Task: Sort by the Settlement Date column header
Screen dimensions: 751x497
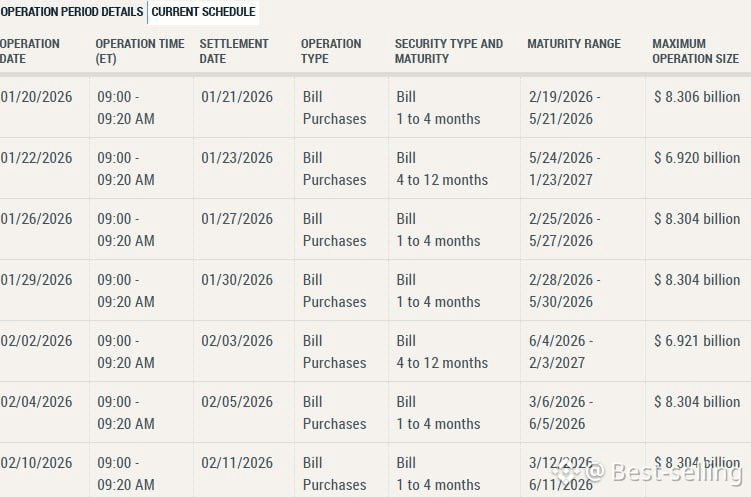Action: tap(234, 51)
